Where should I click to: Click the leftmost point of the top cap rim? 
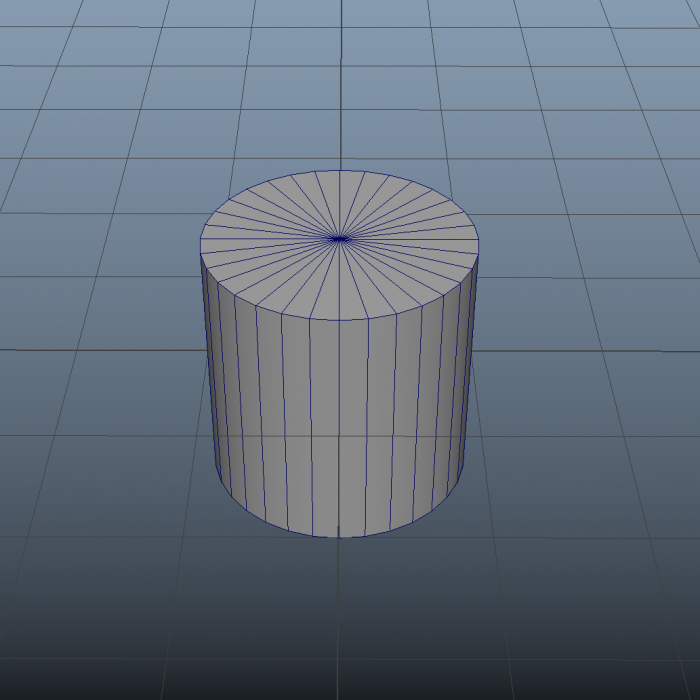point(201,245)
